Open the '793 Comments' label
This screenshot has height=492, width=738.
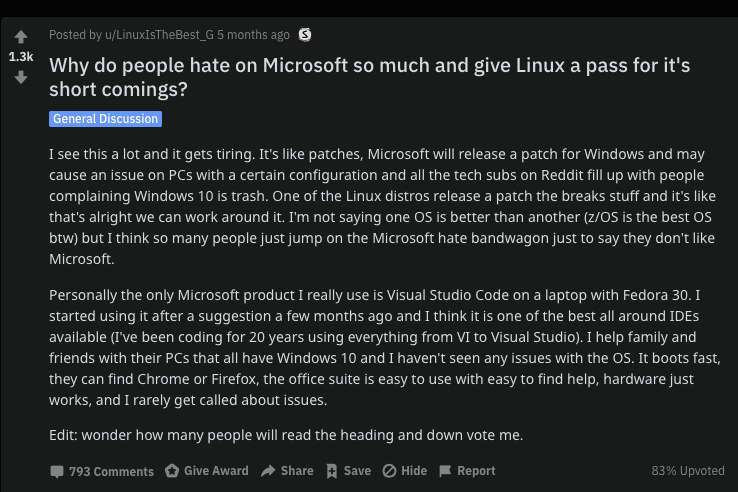111,471
